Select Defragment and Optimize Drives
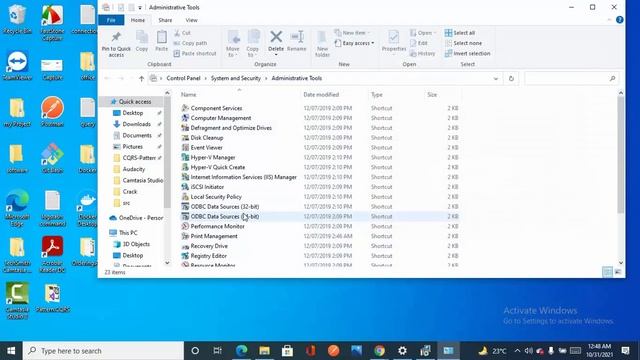The image size is (640, 360). [x=231, y=128]
